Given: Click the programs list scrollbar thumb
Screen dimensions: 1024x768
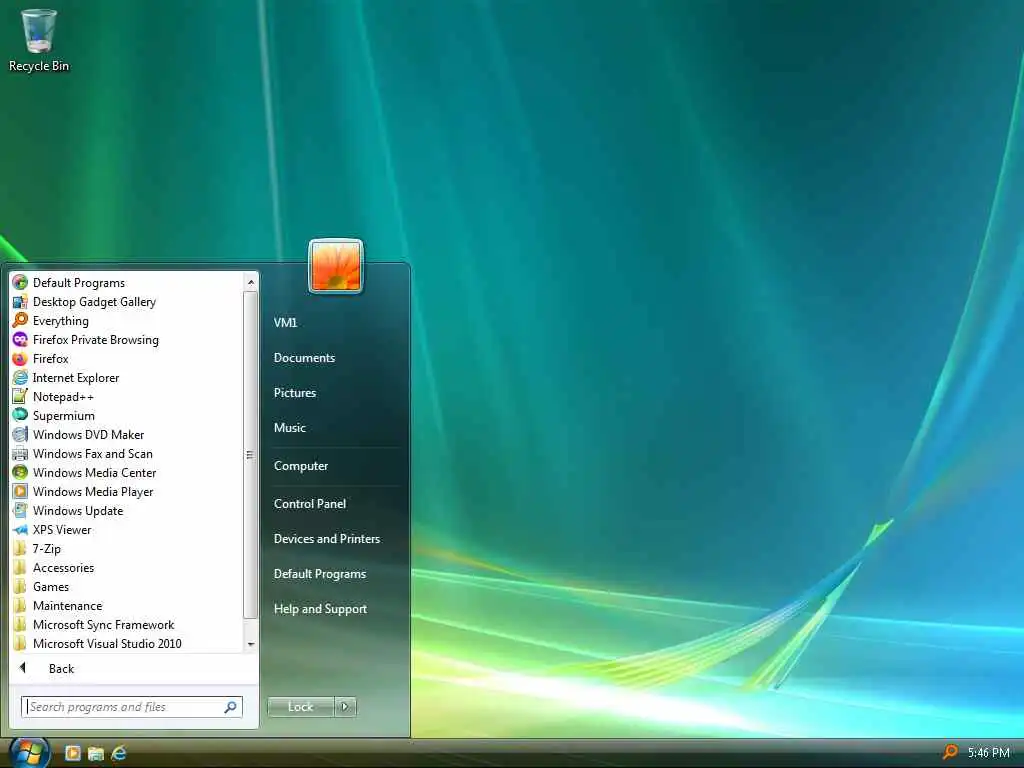Looking at the screenshot, I should pos(250,455).
